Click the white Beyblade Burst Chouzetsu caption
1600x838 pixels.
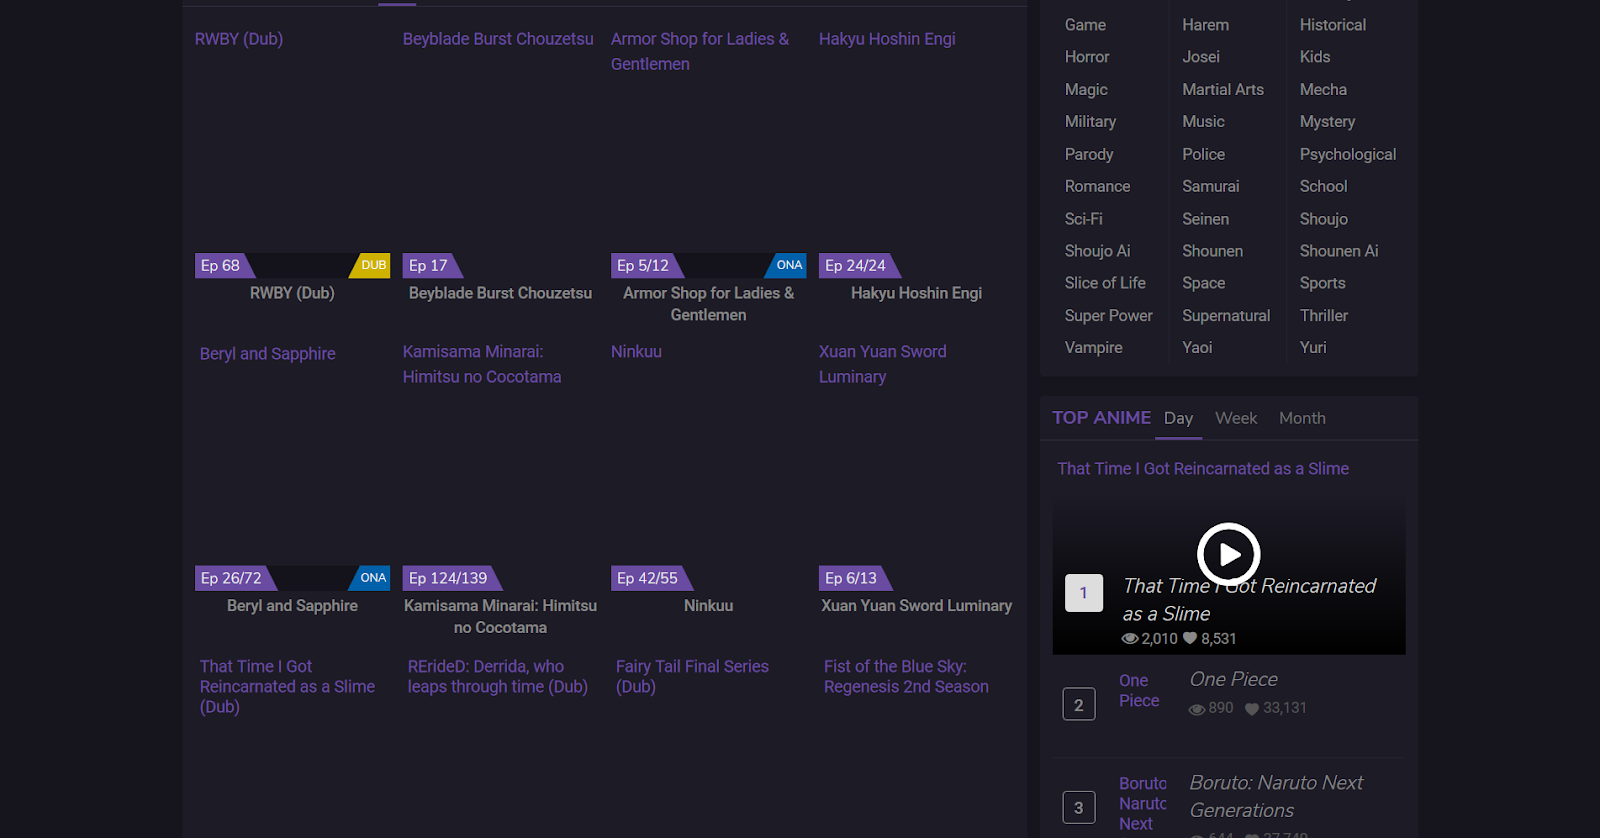click(500, 293)
